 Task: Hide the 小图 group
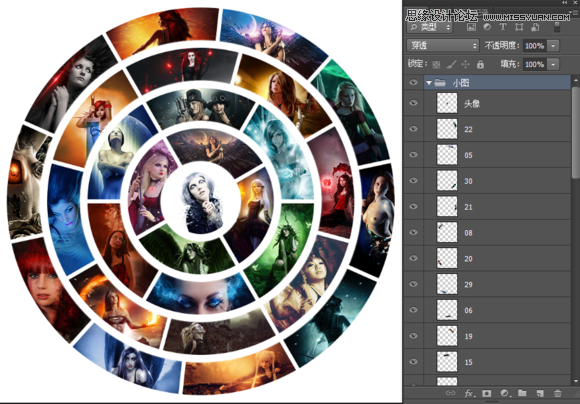pyautogui.click(x=413, y=83)
